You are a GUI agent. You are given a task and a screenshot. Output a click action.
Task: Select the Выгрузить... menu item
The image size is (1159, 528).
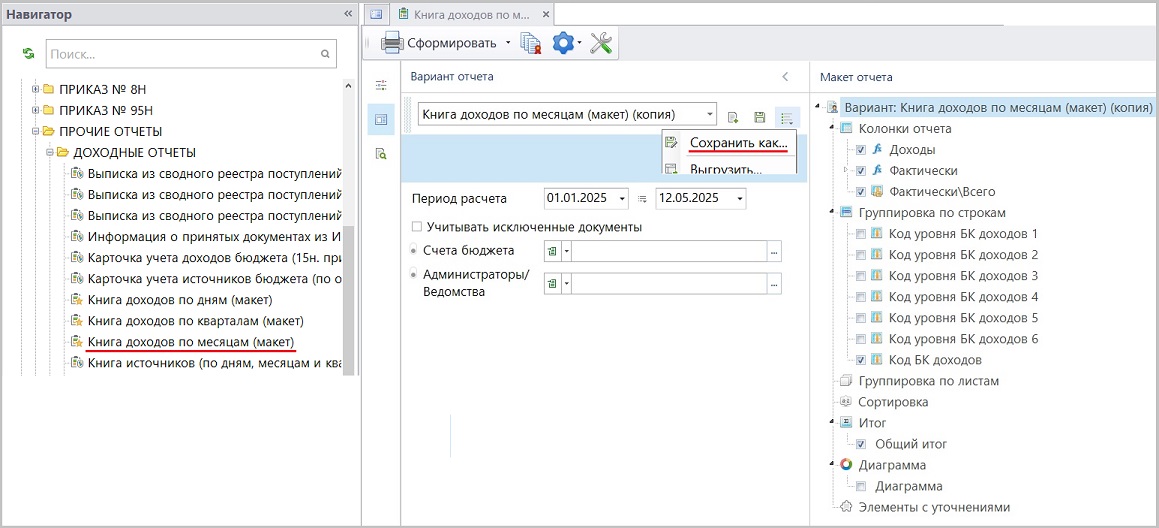(728, 167)
